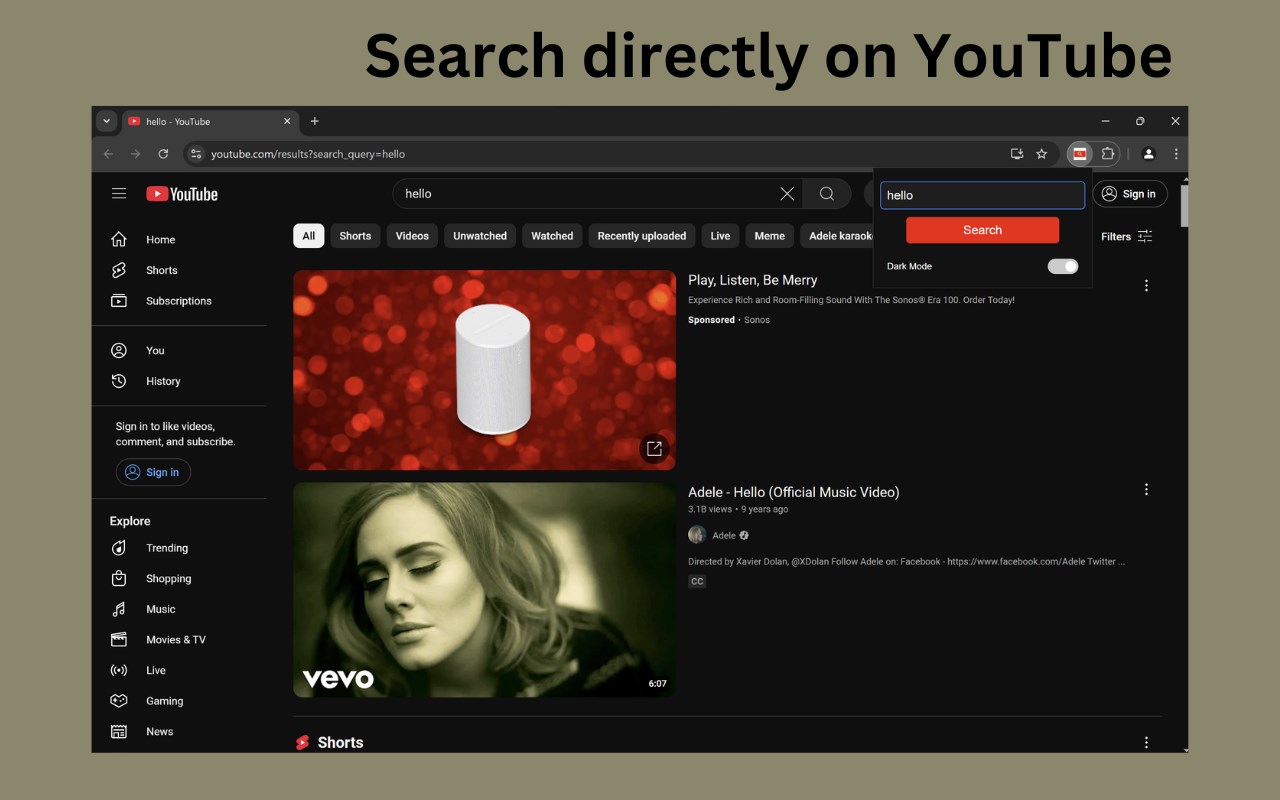
Task: Open Adele - Hello (Official Music Video) title
Action: pyautogui.click(x=793, y=492)
